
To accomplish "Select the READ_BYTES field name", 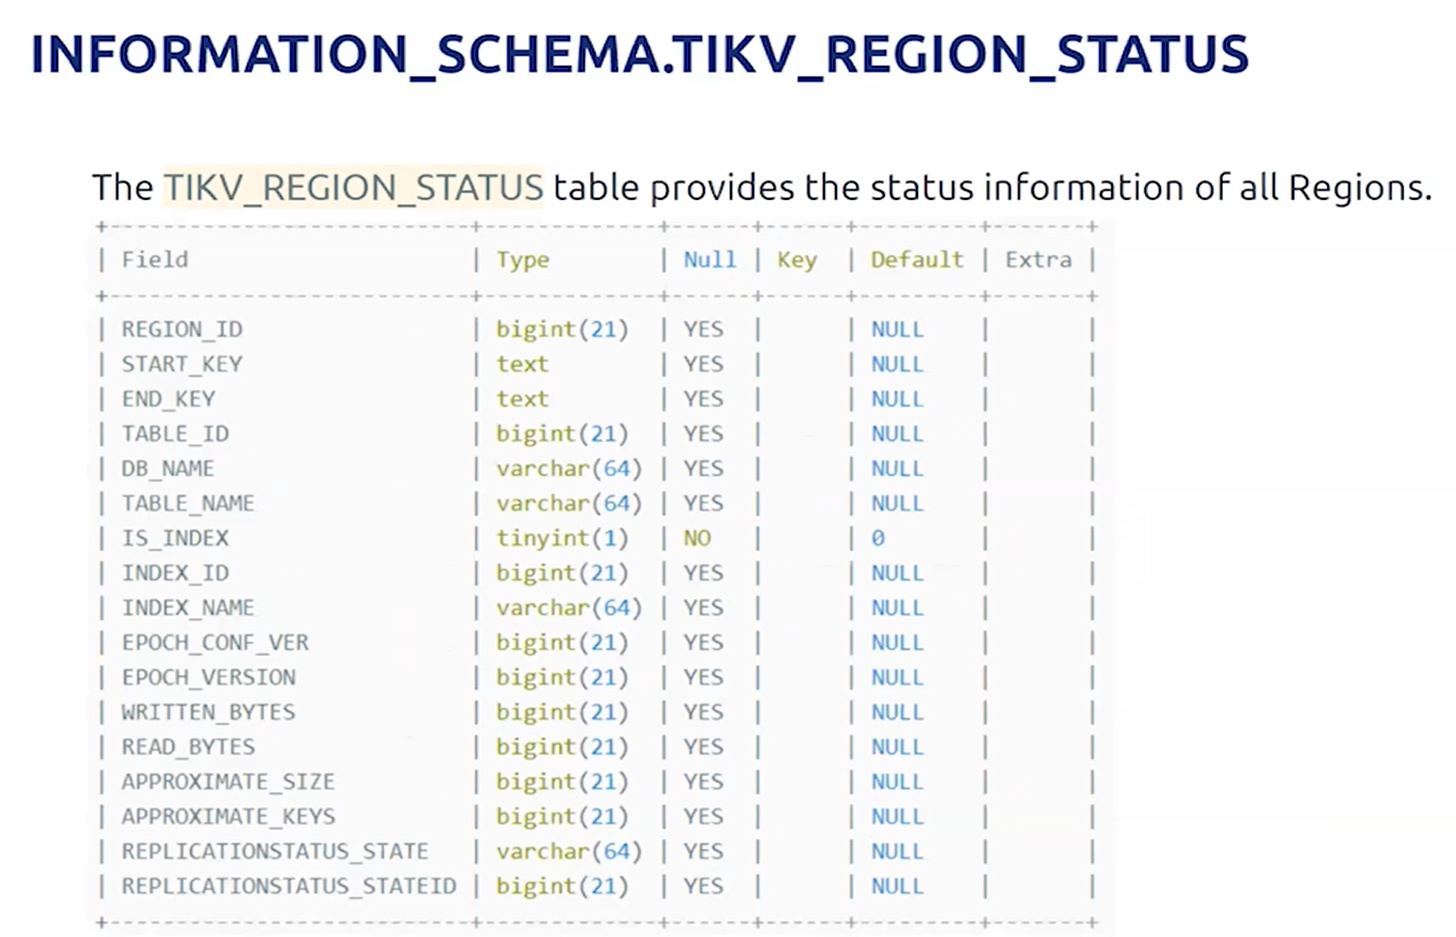I will click(x=188, y=747).
